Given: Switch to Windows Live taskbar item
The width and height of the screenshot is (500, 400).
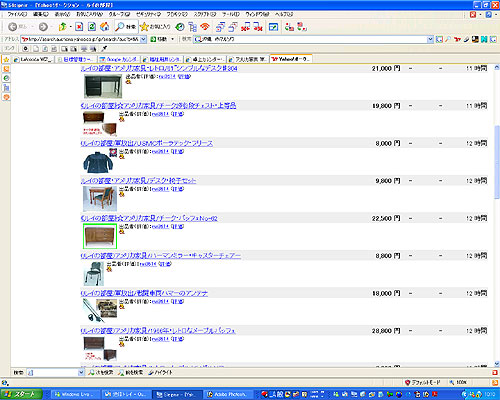Looking at the screenshot, I should (76, 394).
